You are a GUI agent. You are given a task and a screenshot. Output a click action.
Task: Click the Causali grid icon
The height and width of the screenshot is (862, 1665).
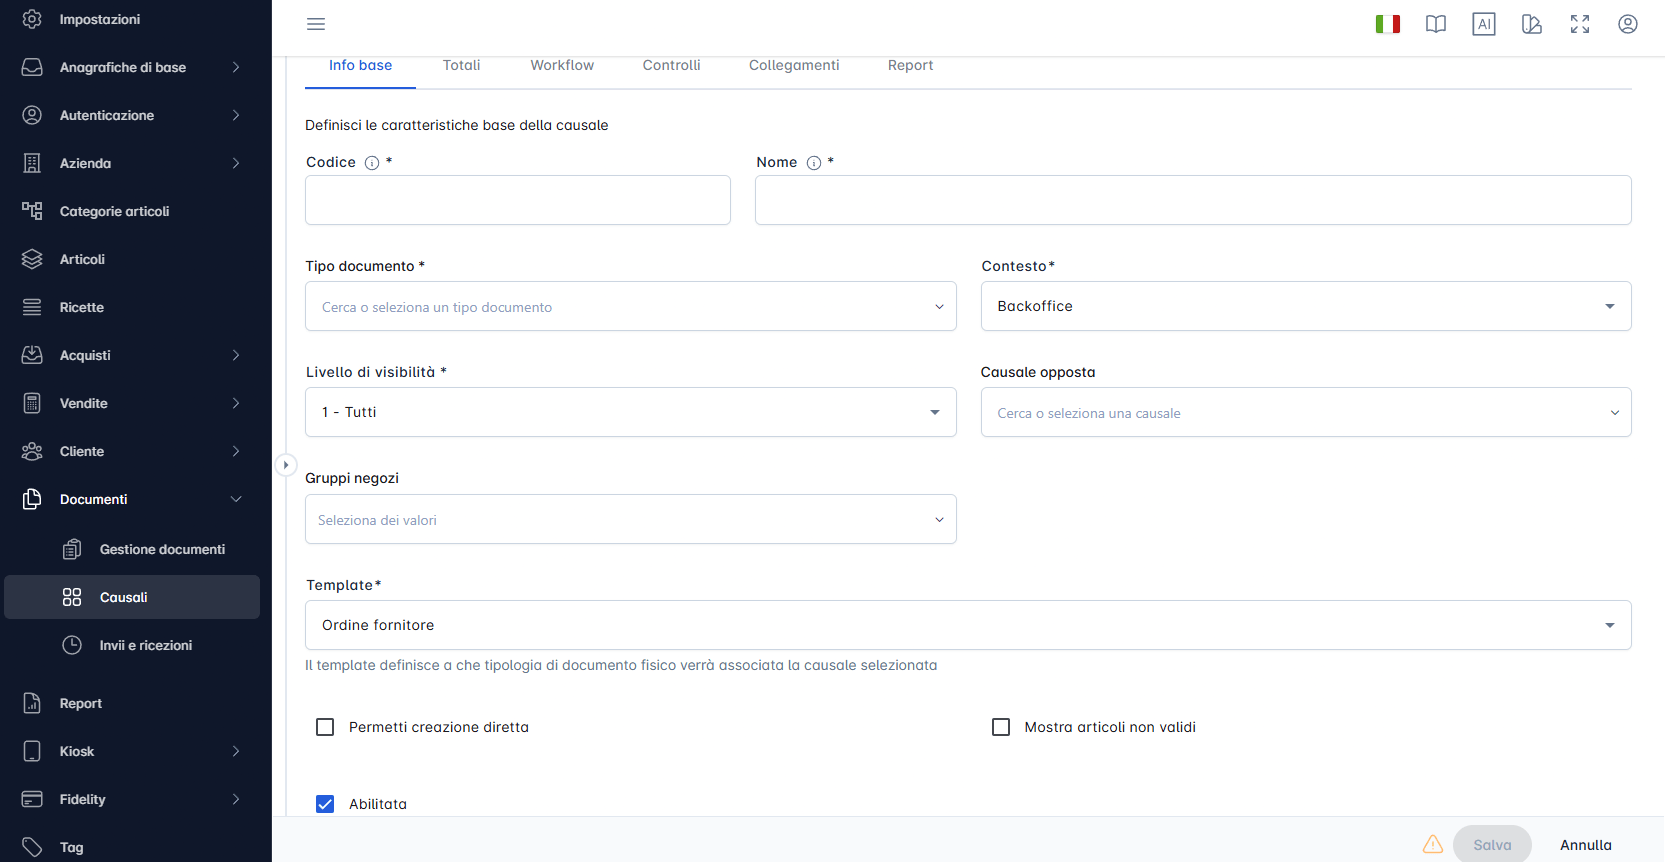pyautogui.click(x=72, y=597)
